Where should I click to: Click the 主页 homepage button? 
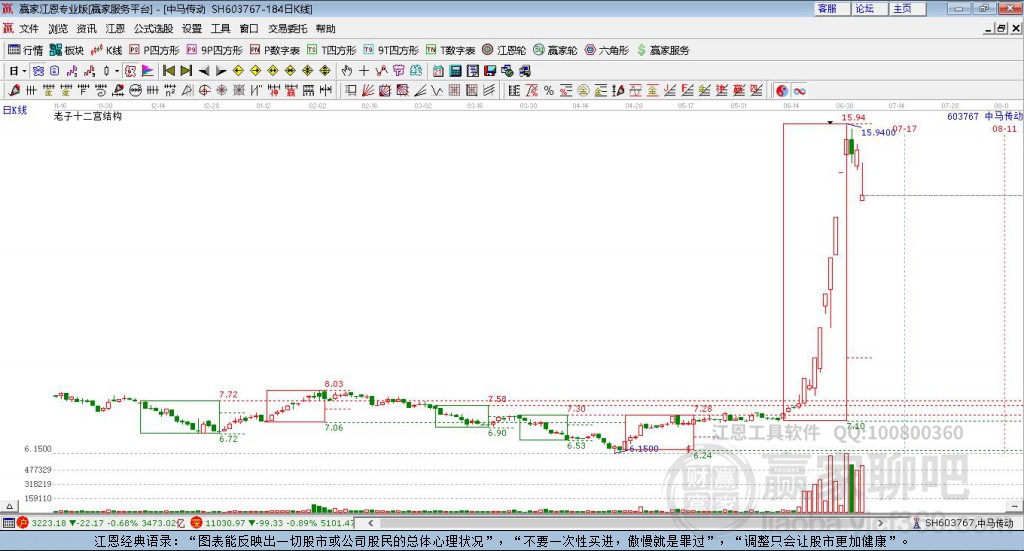[x=906, y=8]
